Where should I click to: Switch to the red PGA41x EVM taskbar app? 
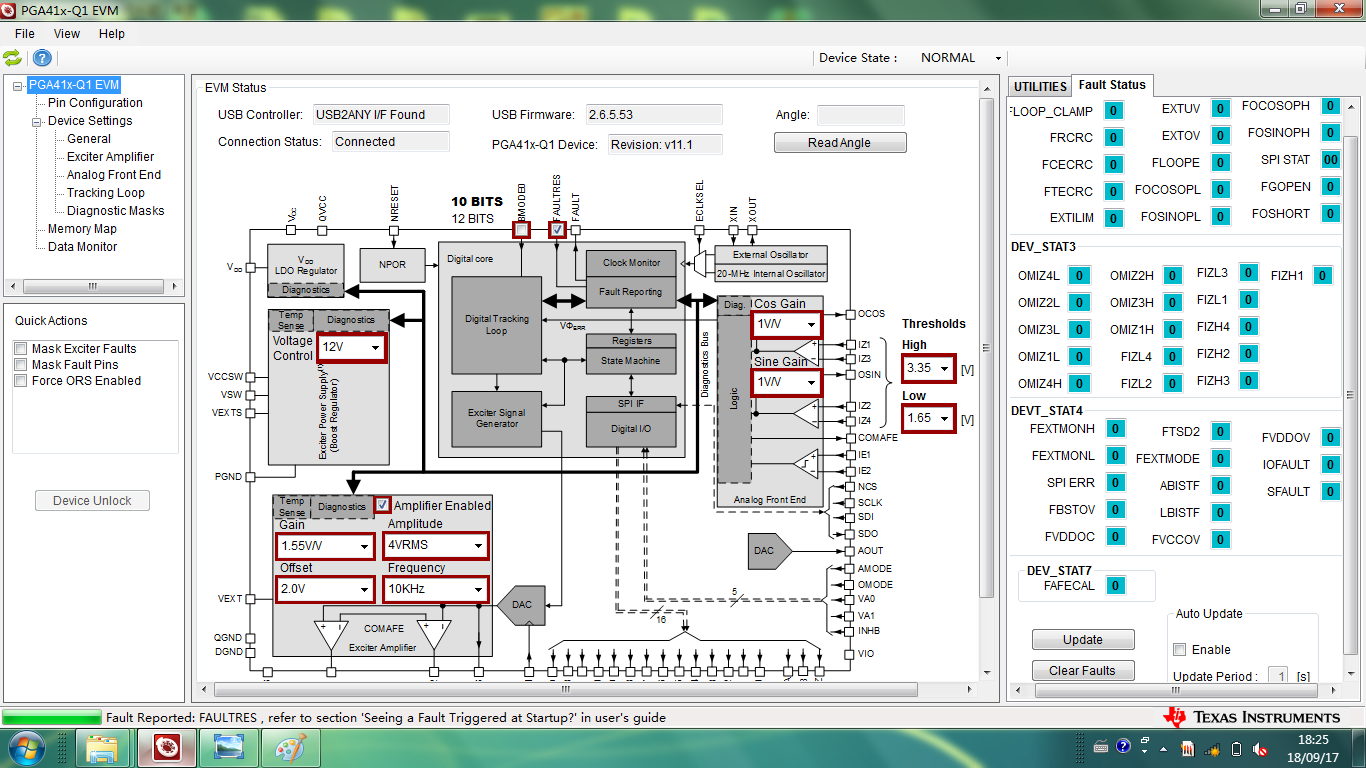(165, 748)
